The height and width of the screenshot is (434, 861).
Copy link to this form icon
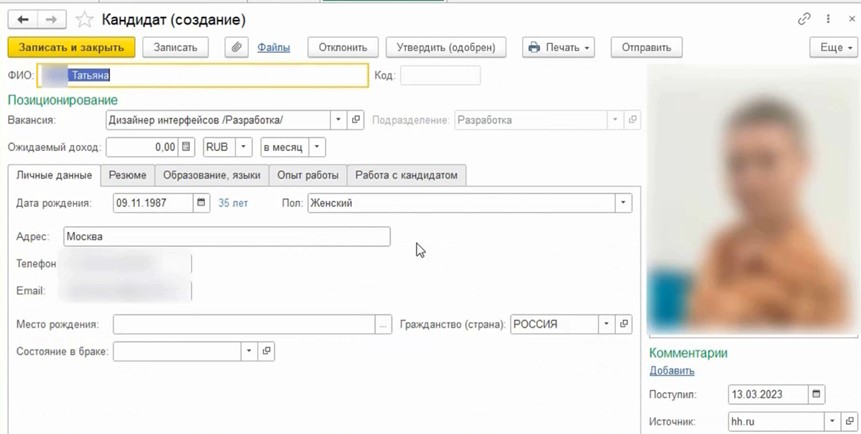tap(804, 19)
